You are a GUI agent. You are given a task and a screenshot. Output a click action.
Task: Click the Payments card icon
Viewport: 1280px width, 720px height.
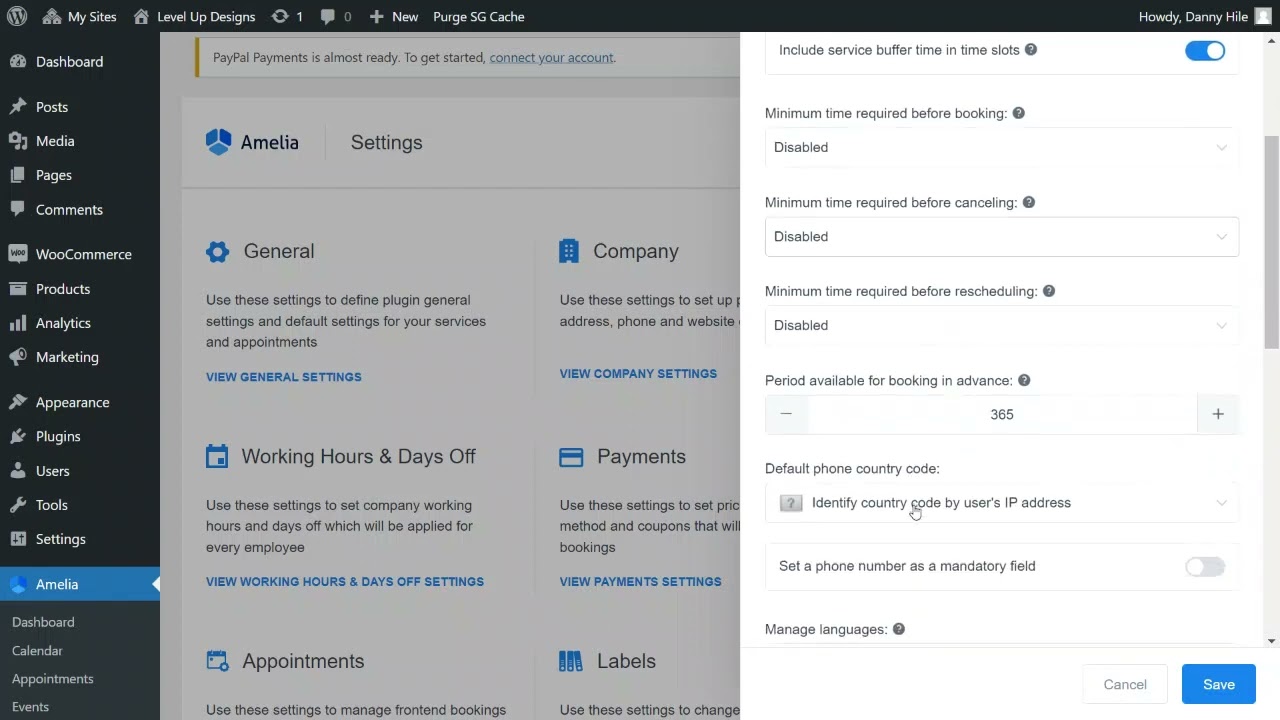571,457
